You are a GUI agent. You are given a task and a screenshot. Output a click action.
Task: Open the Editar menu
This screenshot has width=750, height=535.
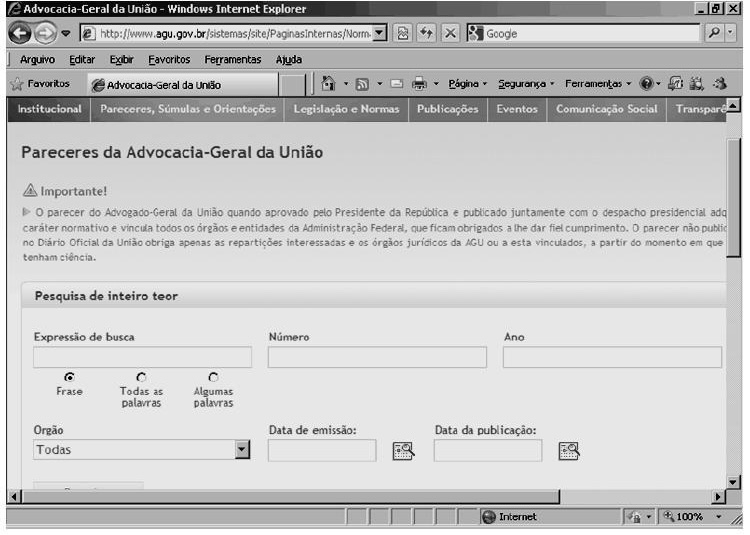82,60
